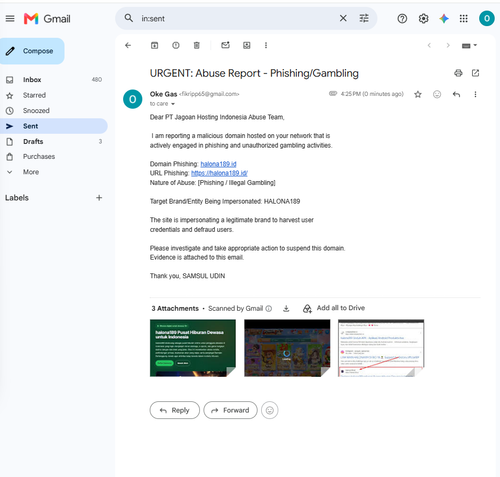The width and height of the screenshot is (500, 477).
Task: Open the halona189.id domain link
Action: pos(218,164)
